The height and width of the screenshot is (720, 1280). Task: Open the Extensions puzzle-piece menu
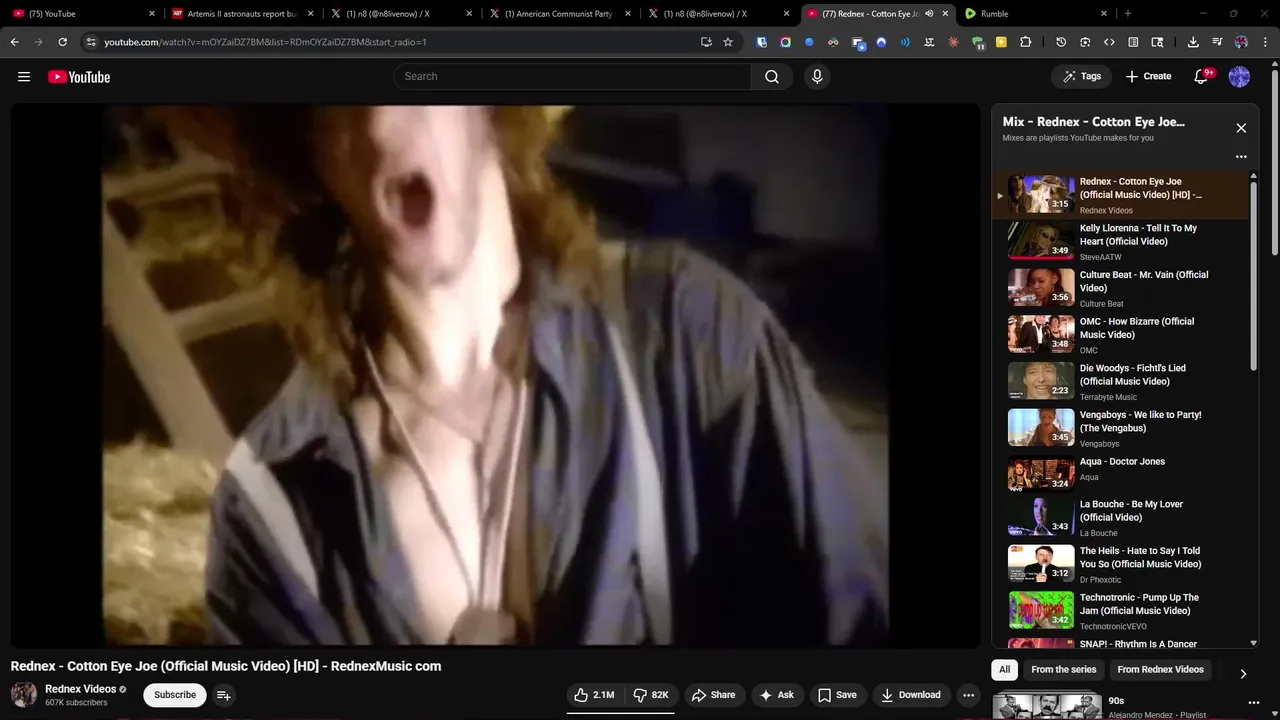point(1025,42)
